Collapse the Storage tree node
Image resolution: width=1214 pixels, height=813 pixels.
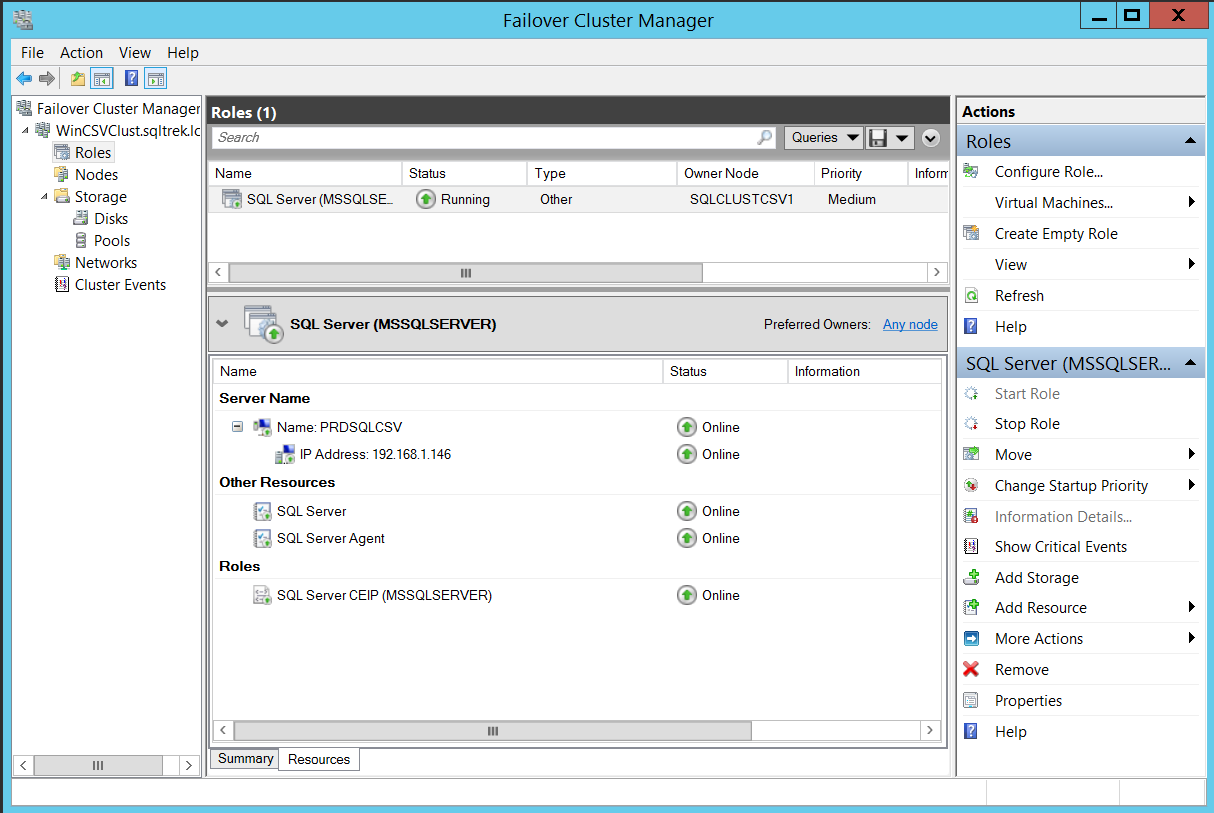45,197
